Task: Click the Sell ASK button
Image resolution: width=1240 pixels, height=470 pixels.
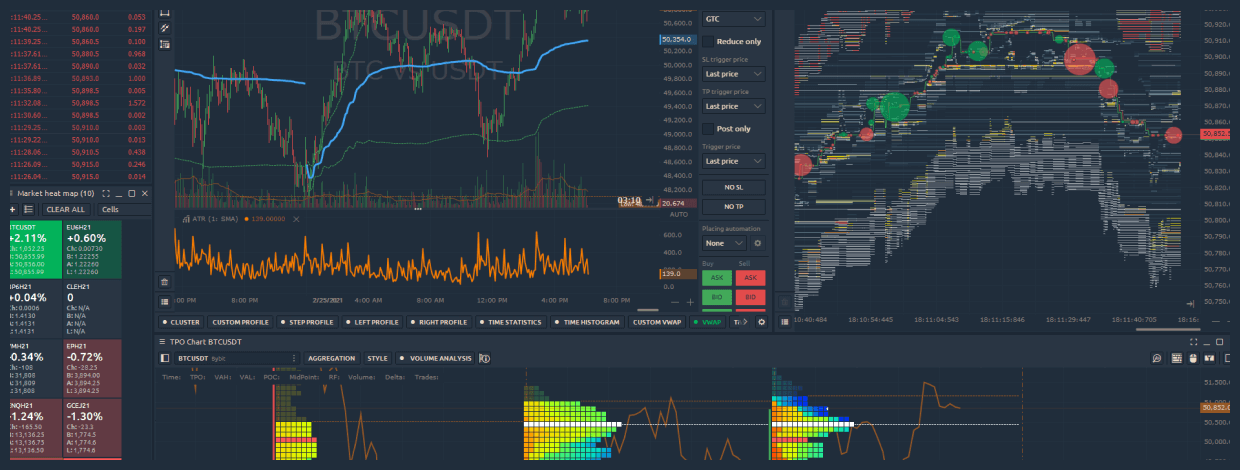Action: 749,277
